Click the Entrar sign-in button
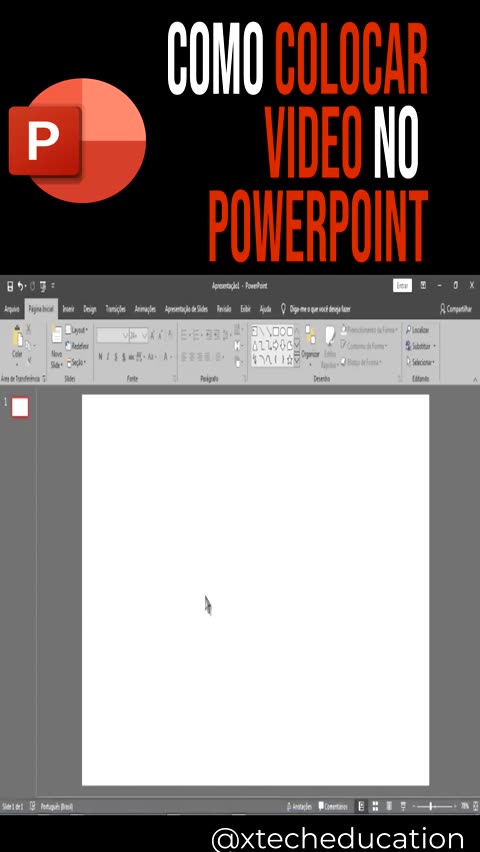This screenshot has height=852, width=480. (402, 286)
